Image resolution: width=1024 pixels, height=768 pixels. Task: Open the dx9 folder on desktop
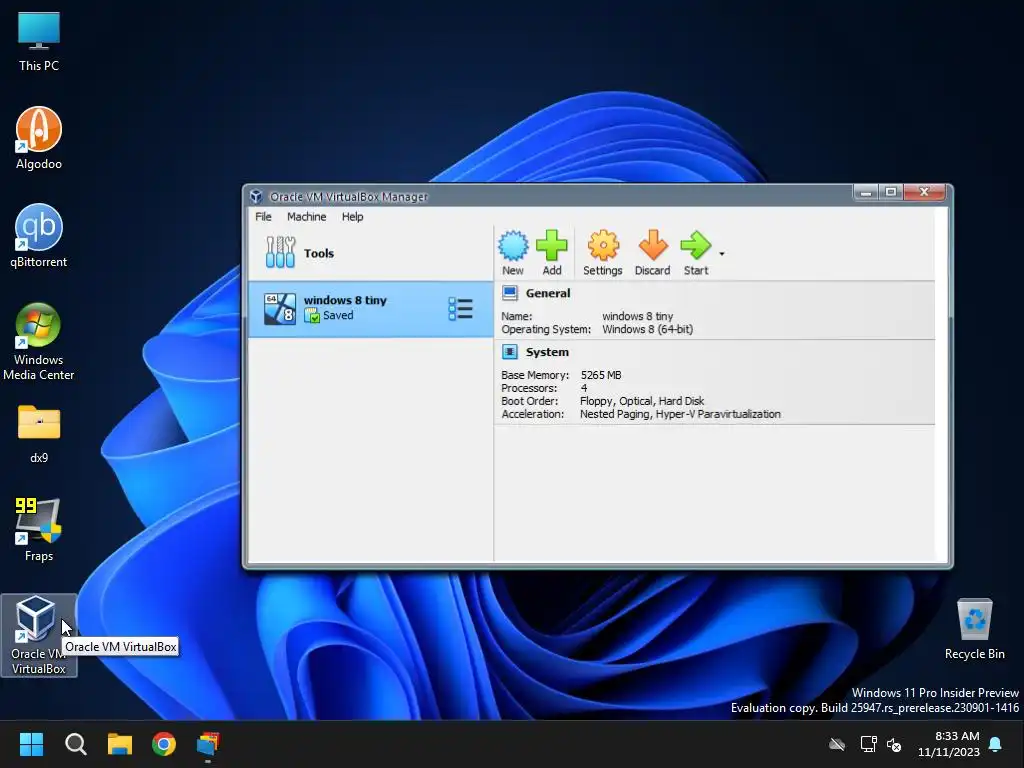pyautogui.click(x=39, y=434)
